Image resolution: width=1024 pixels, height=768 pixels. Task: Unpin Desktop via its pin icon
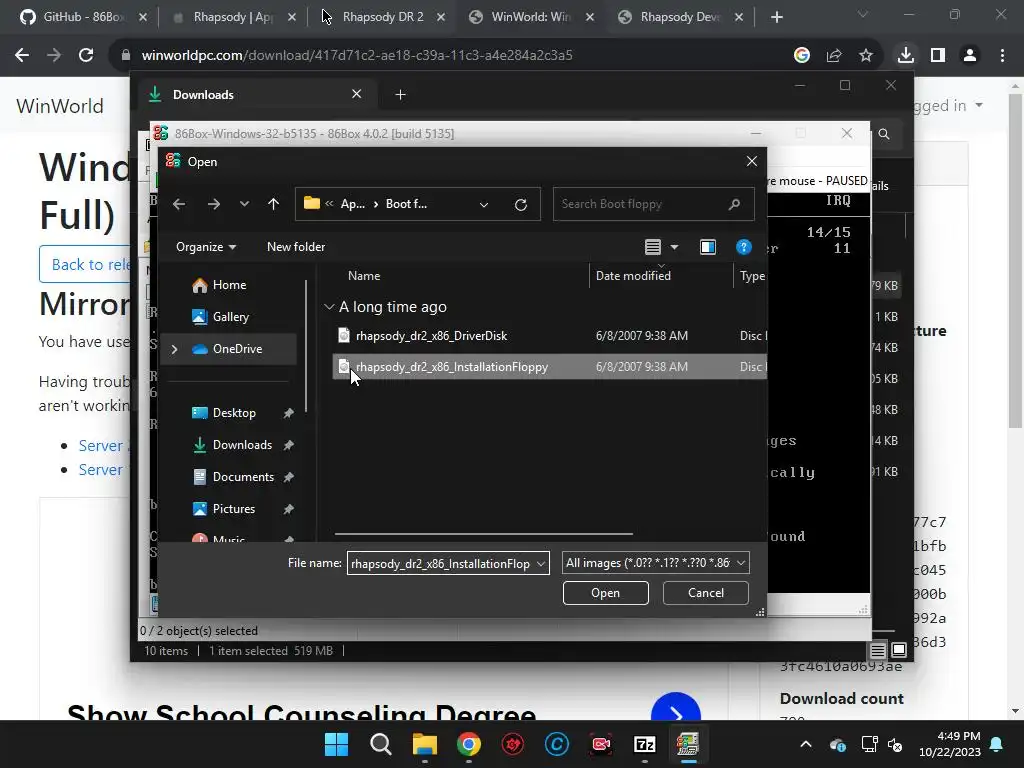tap(288, 413)
